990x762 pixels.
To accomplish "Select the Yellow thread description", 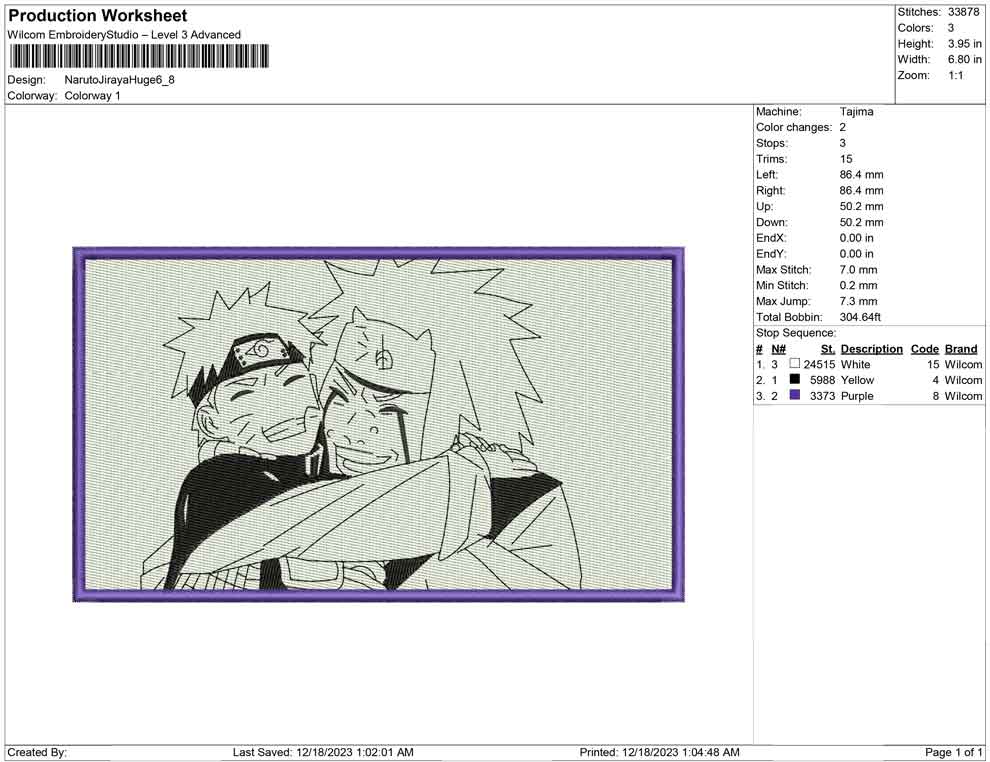I will tap(857, 380).
